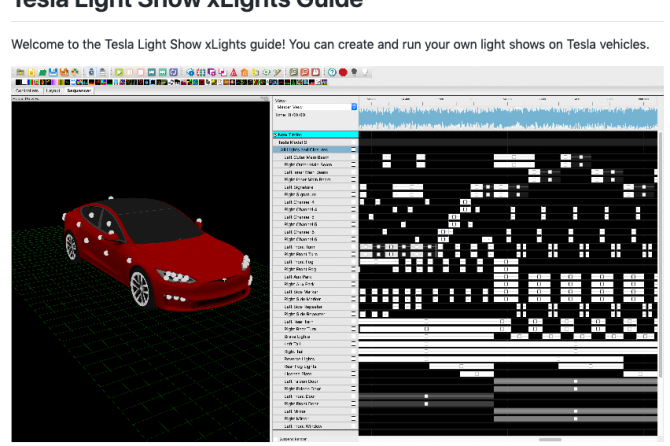Select the Rear Fog Lights row
Image resolution: width=670 pixels, height=446 pixels.
(x=315, y=367)
